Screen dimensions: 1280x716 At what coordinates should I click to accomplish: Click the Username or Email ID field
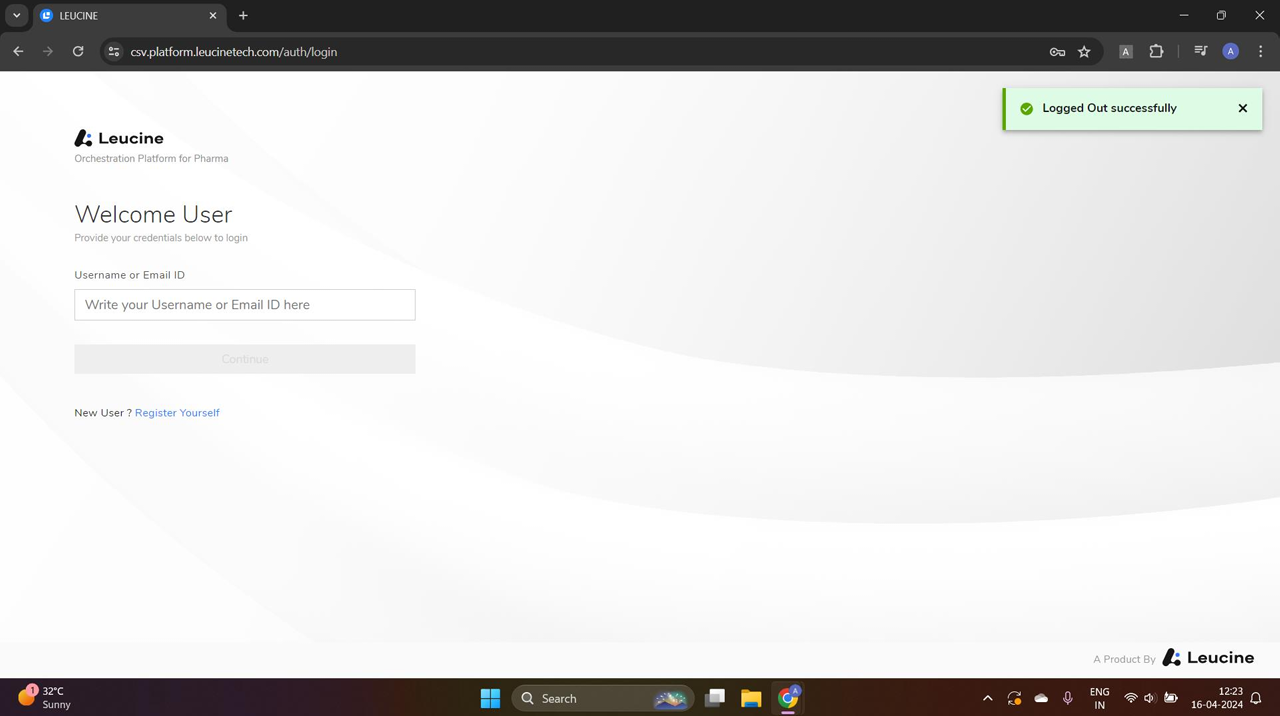point(244,305)
